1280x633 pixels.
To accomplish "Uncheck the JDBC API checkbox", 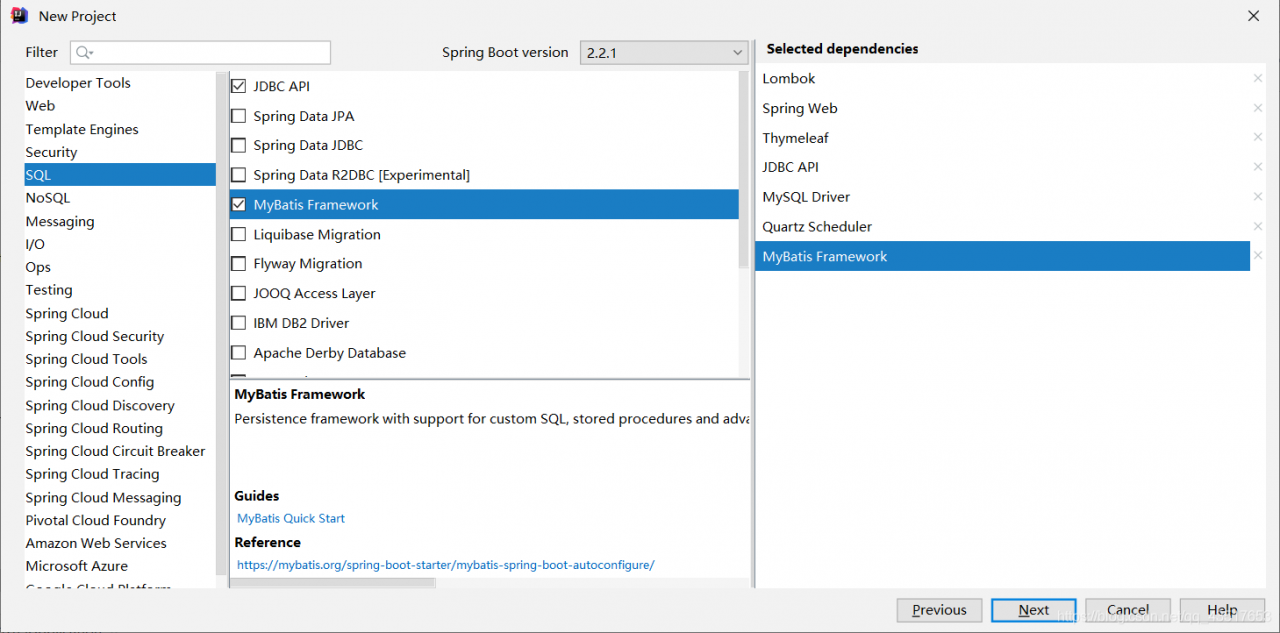I will (238, 86).
